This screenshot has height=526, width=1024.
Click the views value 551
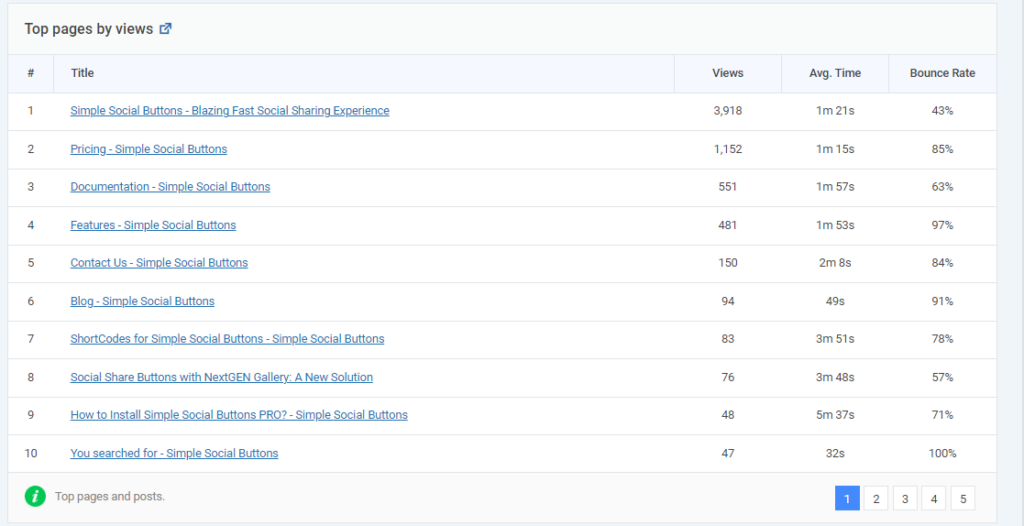[x=728, y=187]
